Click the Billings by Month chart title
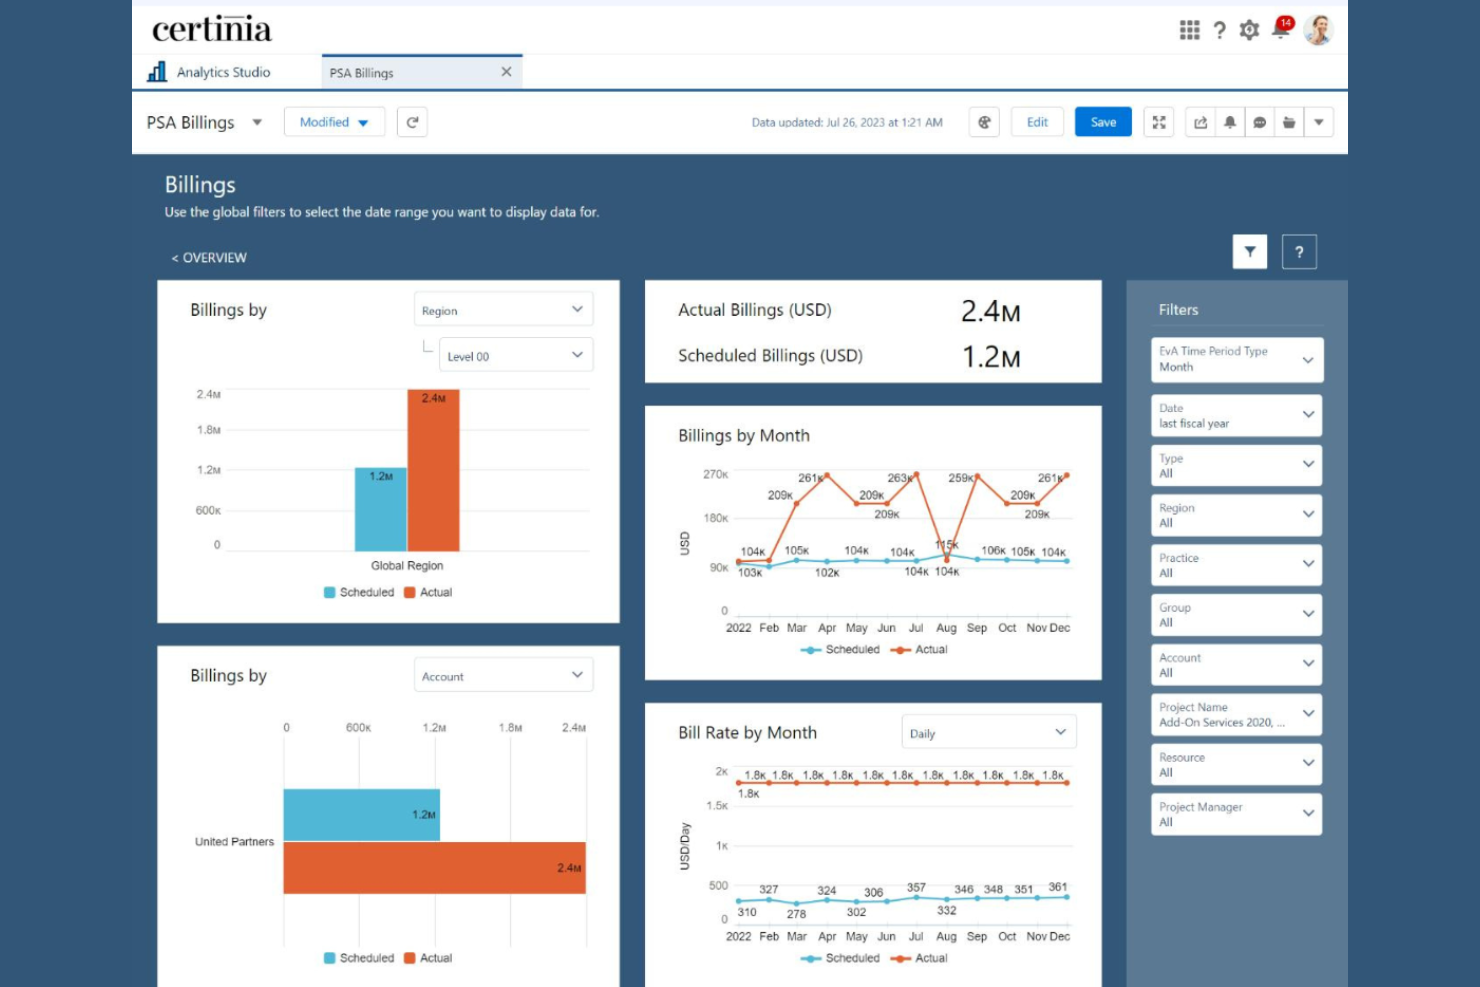1480x987 pixels. pos(744,435)
